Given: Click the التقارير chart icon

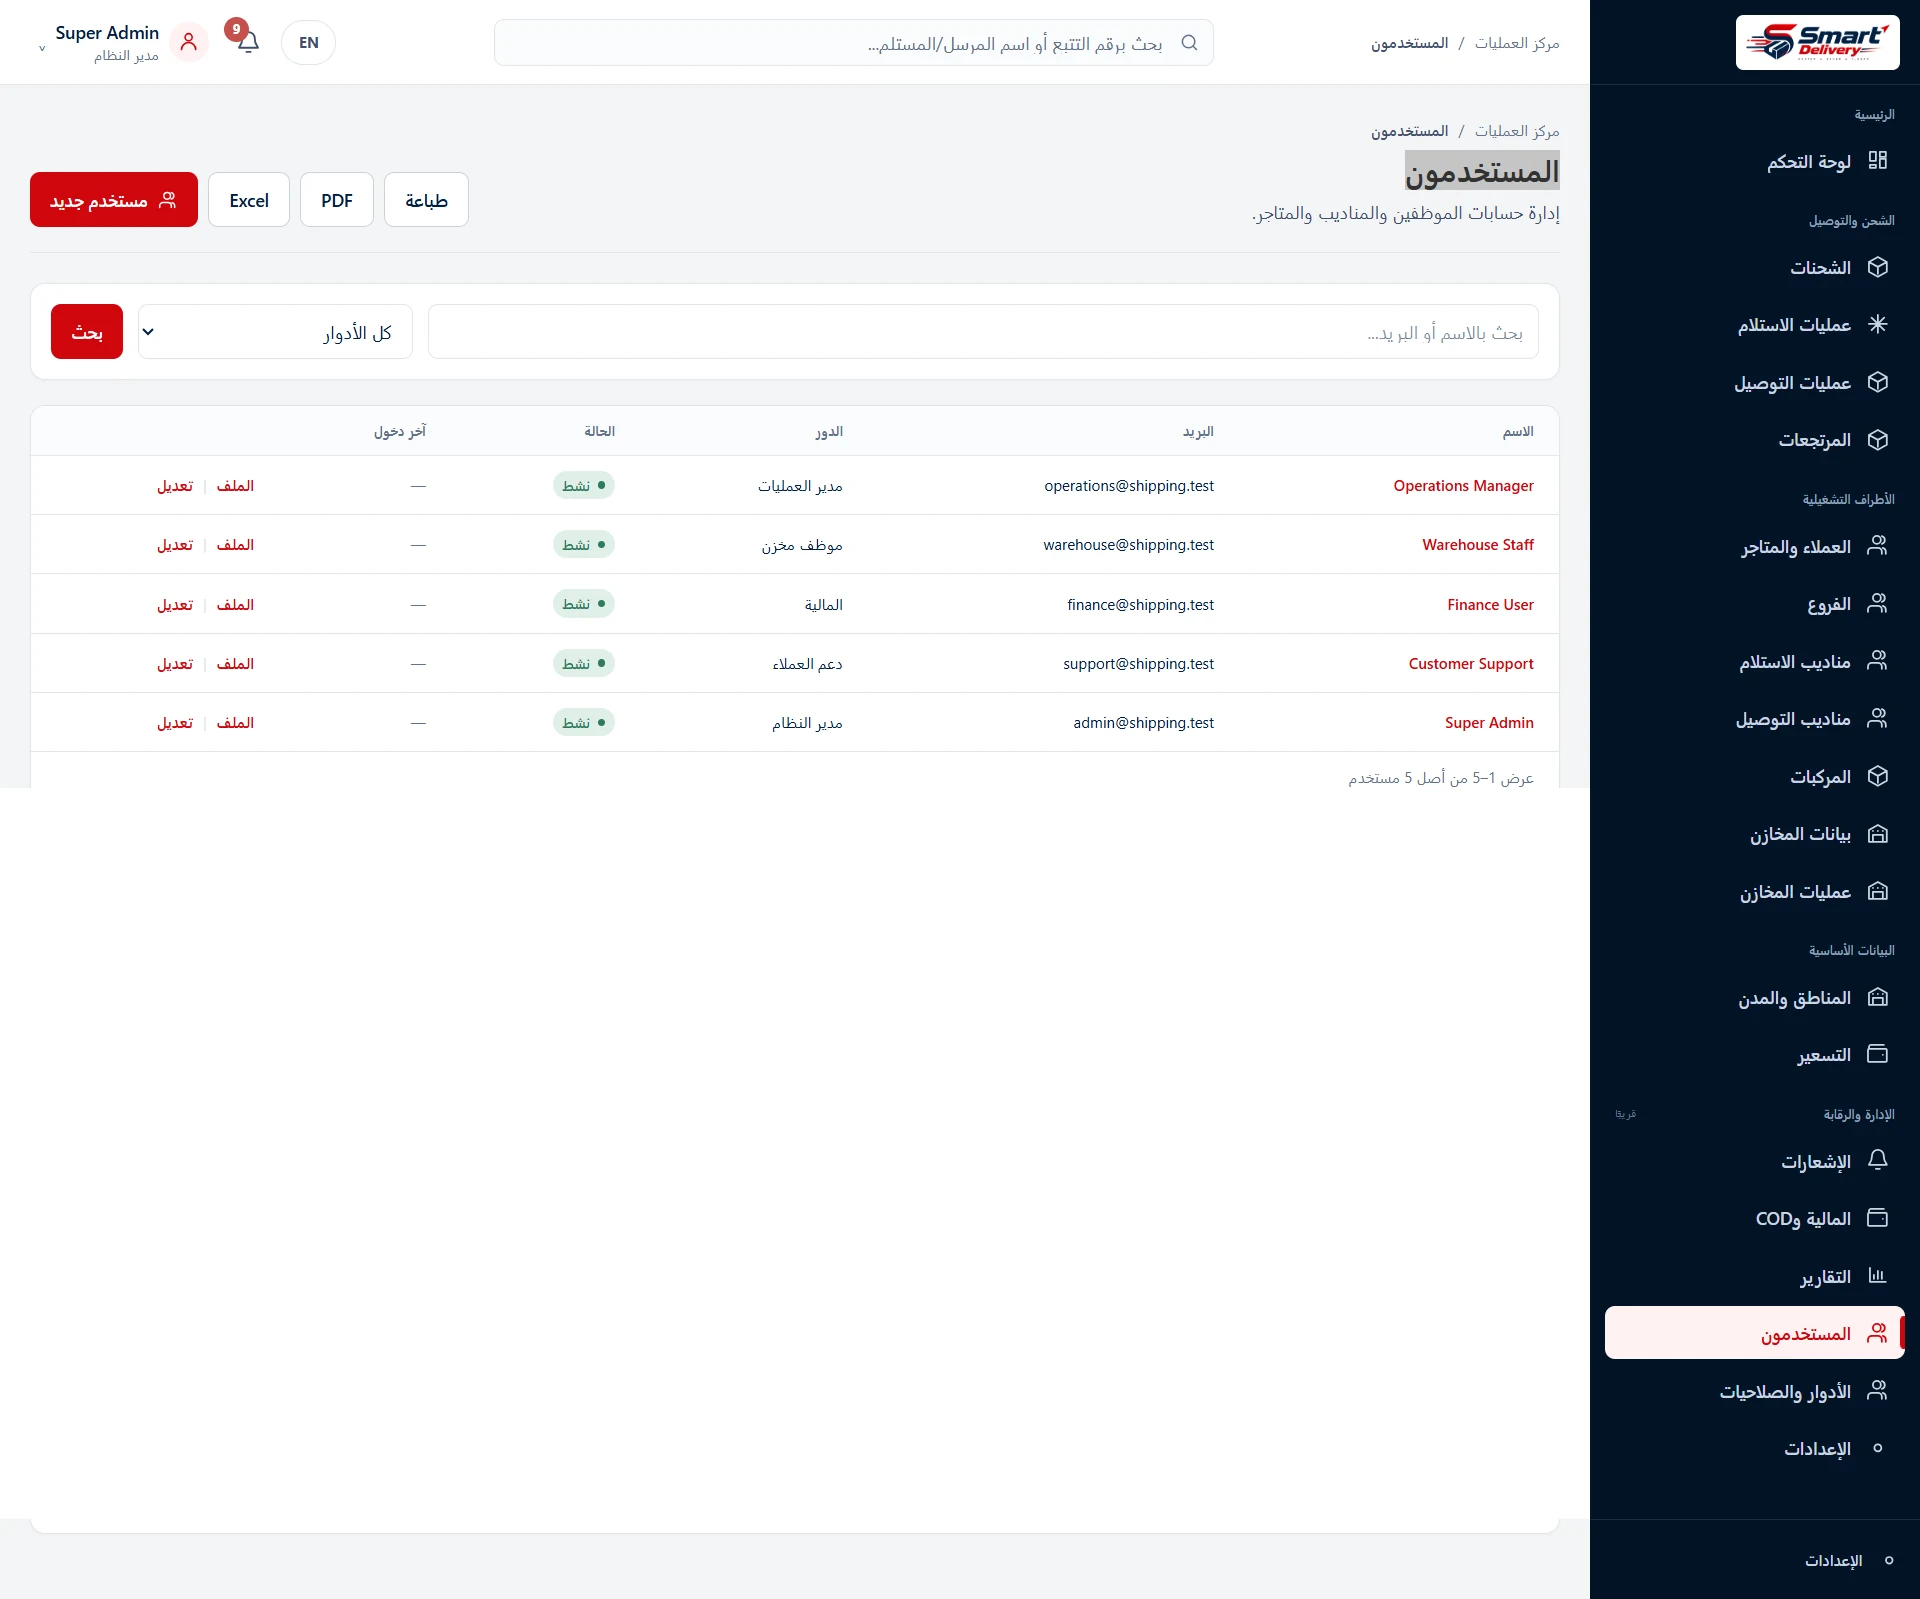Looking at the screenshot, I should [1877, 1276].
